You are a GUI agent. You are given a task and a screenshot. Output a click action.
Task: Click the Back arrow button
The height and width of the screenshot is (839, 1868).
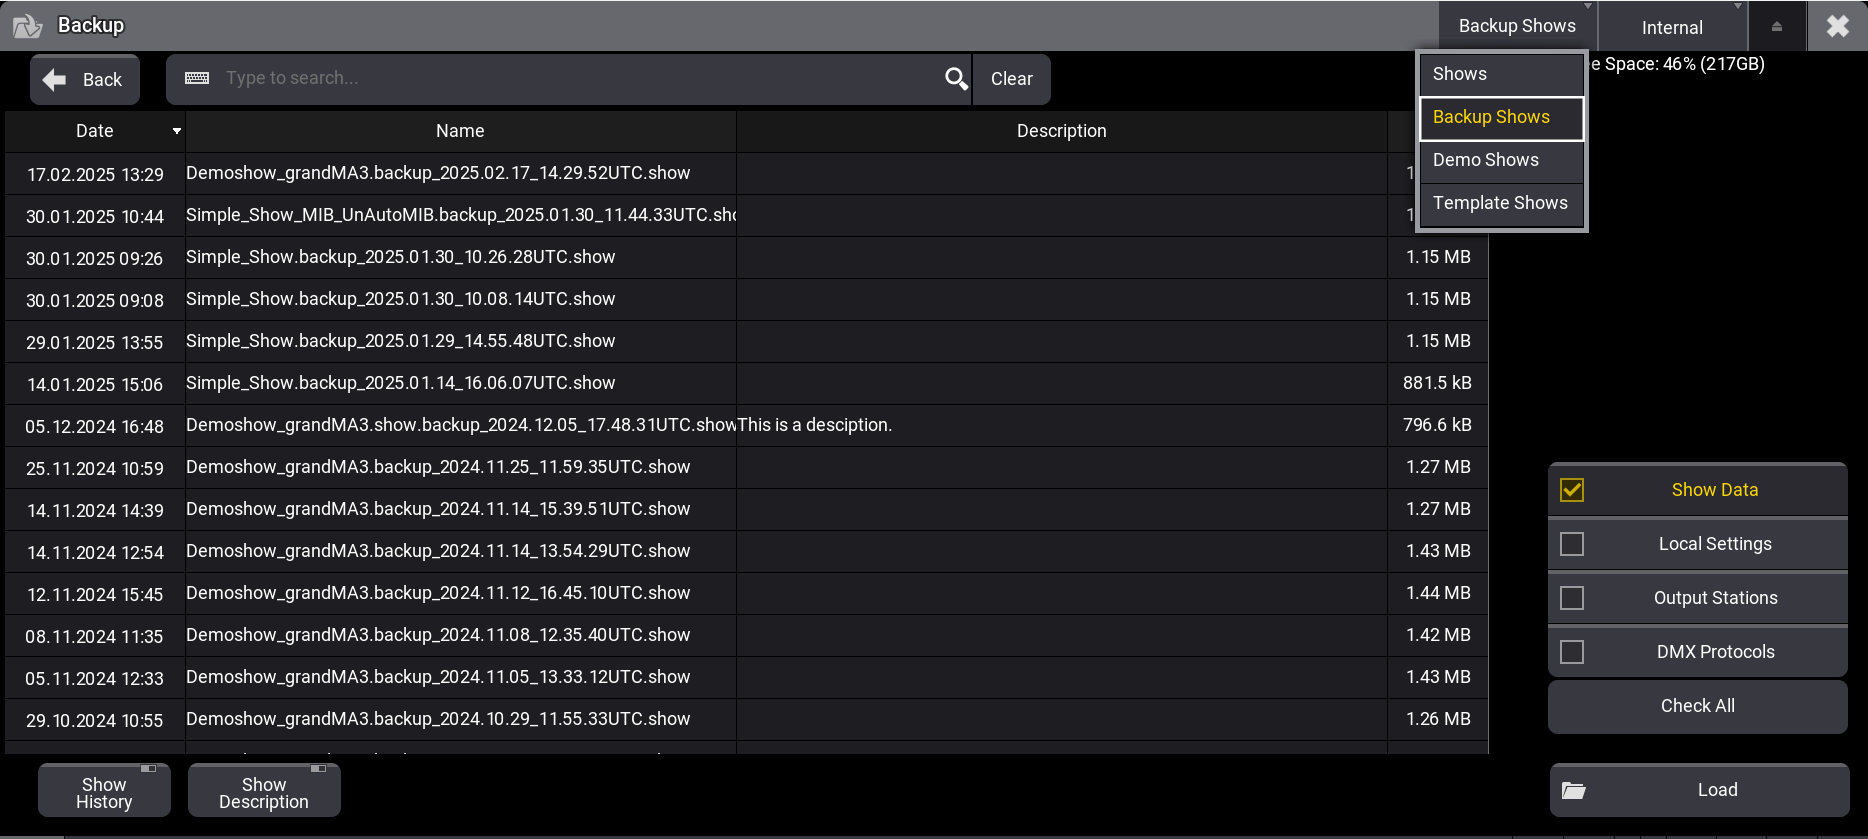click(84, 80)
